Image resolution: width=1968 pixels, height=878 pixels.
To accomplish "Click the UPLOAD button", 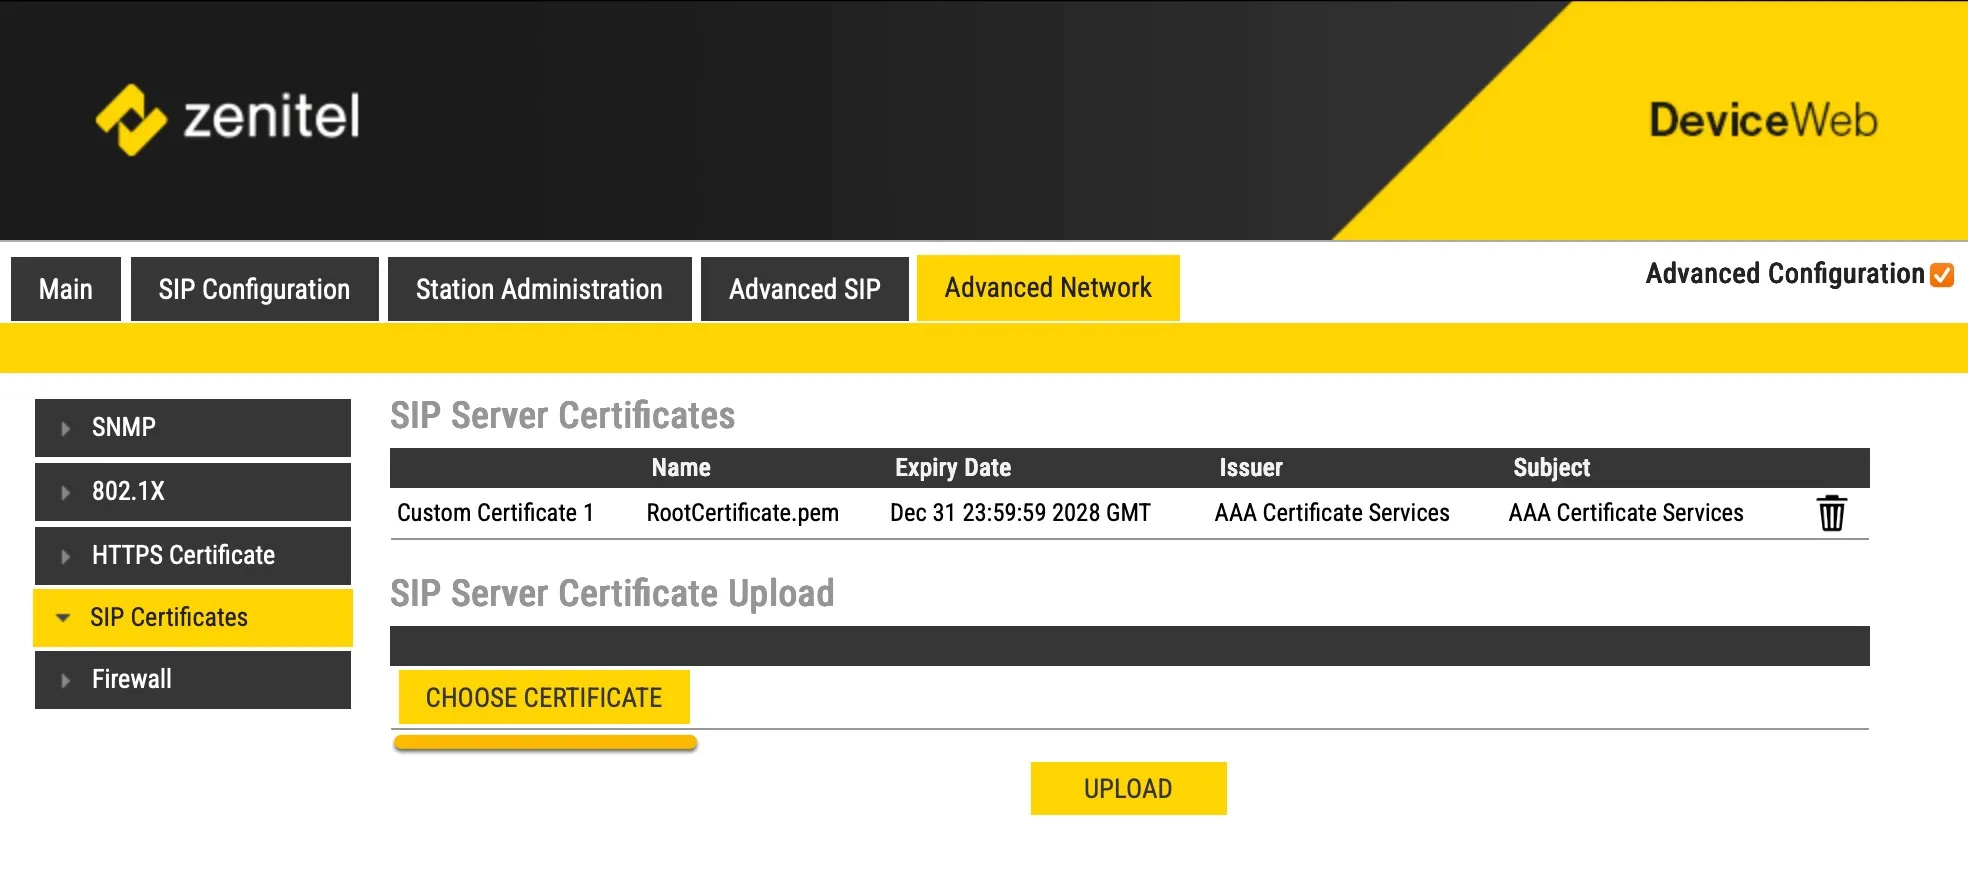I will tap(1128, 788).
